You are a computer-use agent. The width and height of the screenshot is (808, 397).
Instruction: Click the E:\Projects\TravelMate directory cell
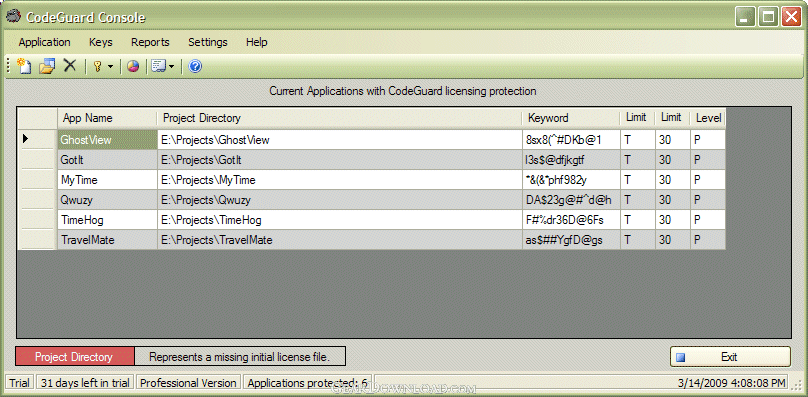(x=340, y=240)
